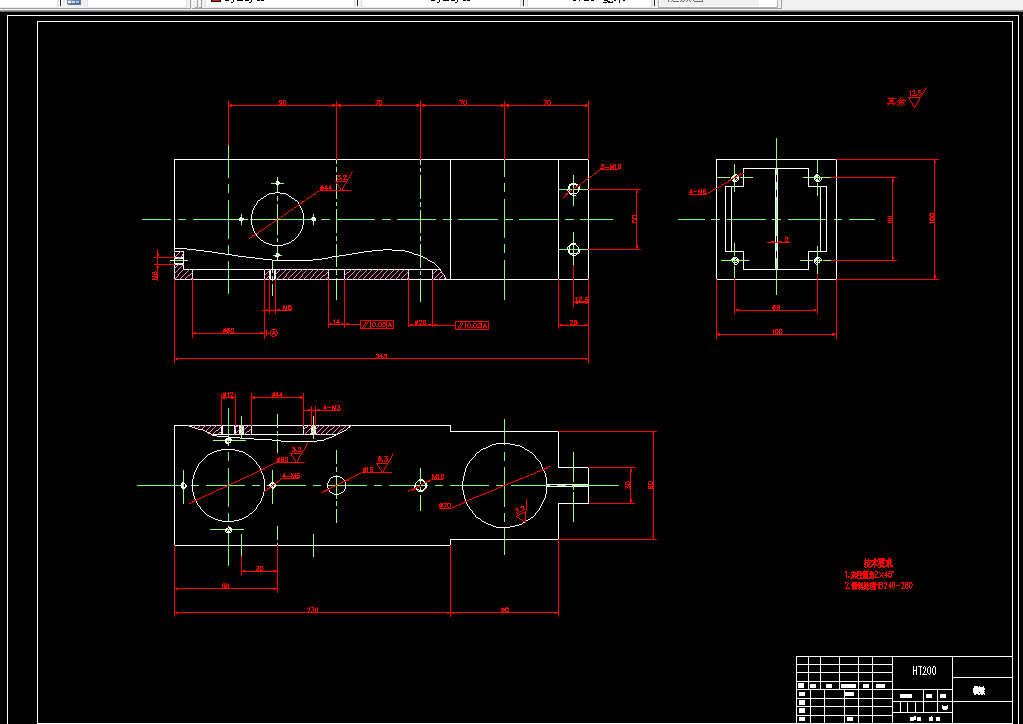Click the 0.05 A parallelism tolerance frame
The image size is (1023, 724).
coord(377,324)
